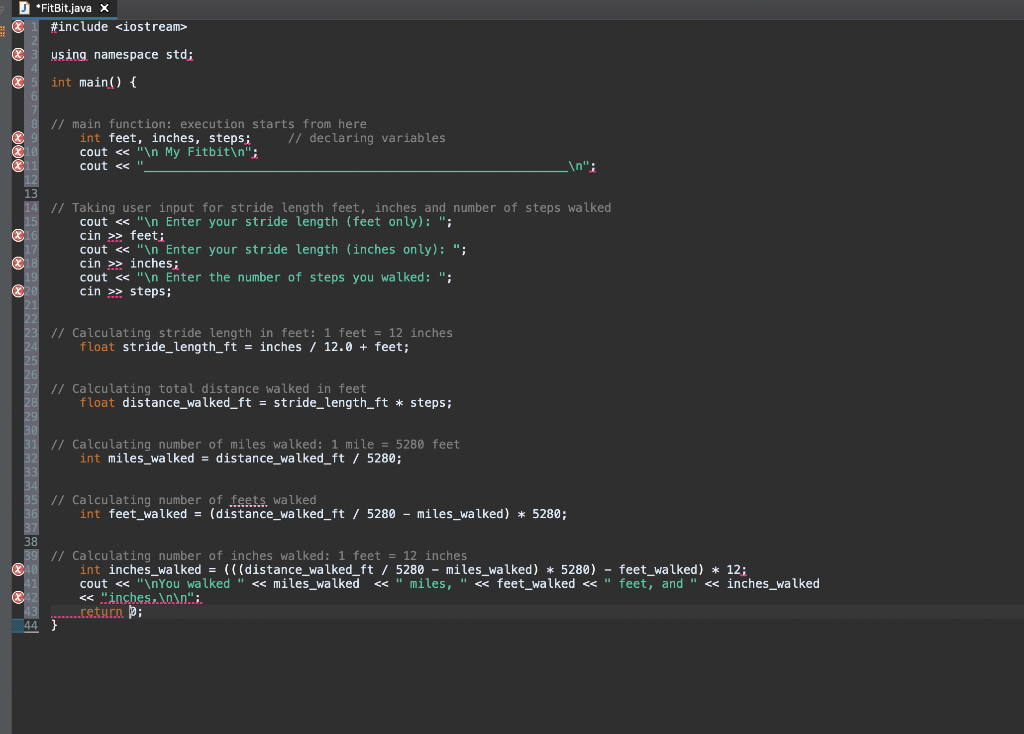The height and width of the screenshot is (734, 1024).
Task: Click the error badge beside line 42
Action: click(x=17, y=597)
